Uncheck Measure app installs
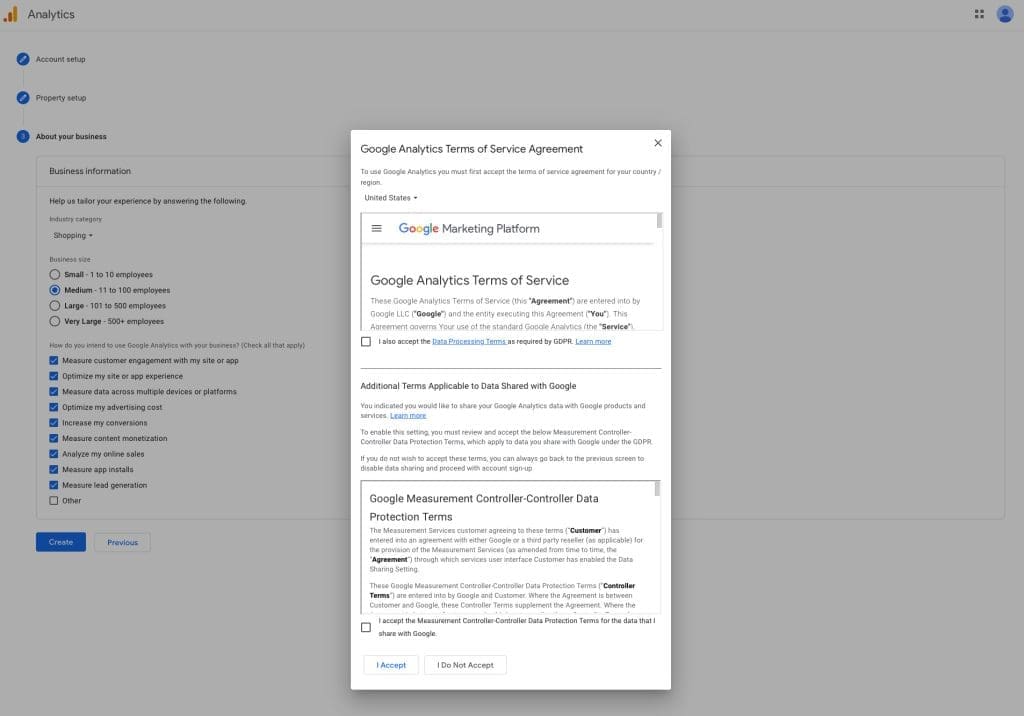This screenshot has width=1024, height=716. 54,469
